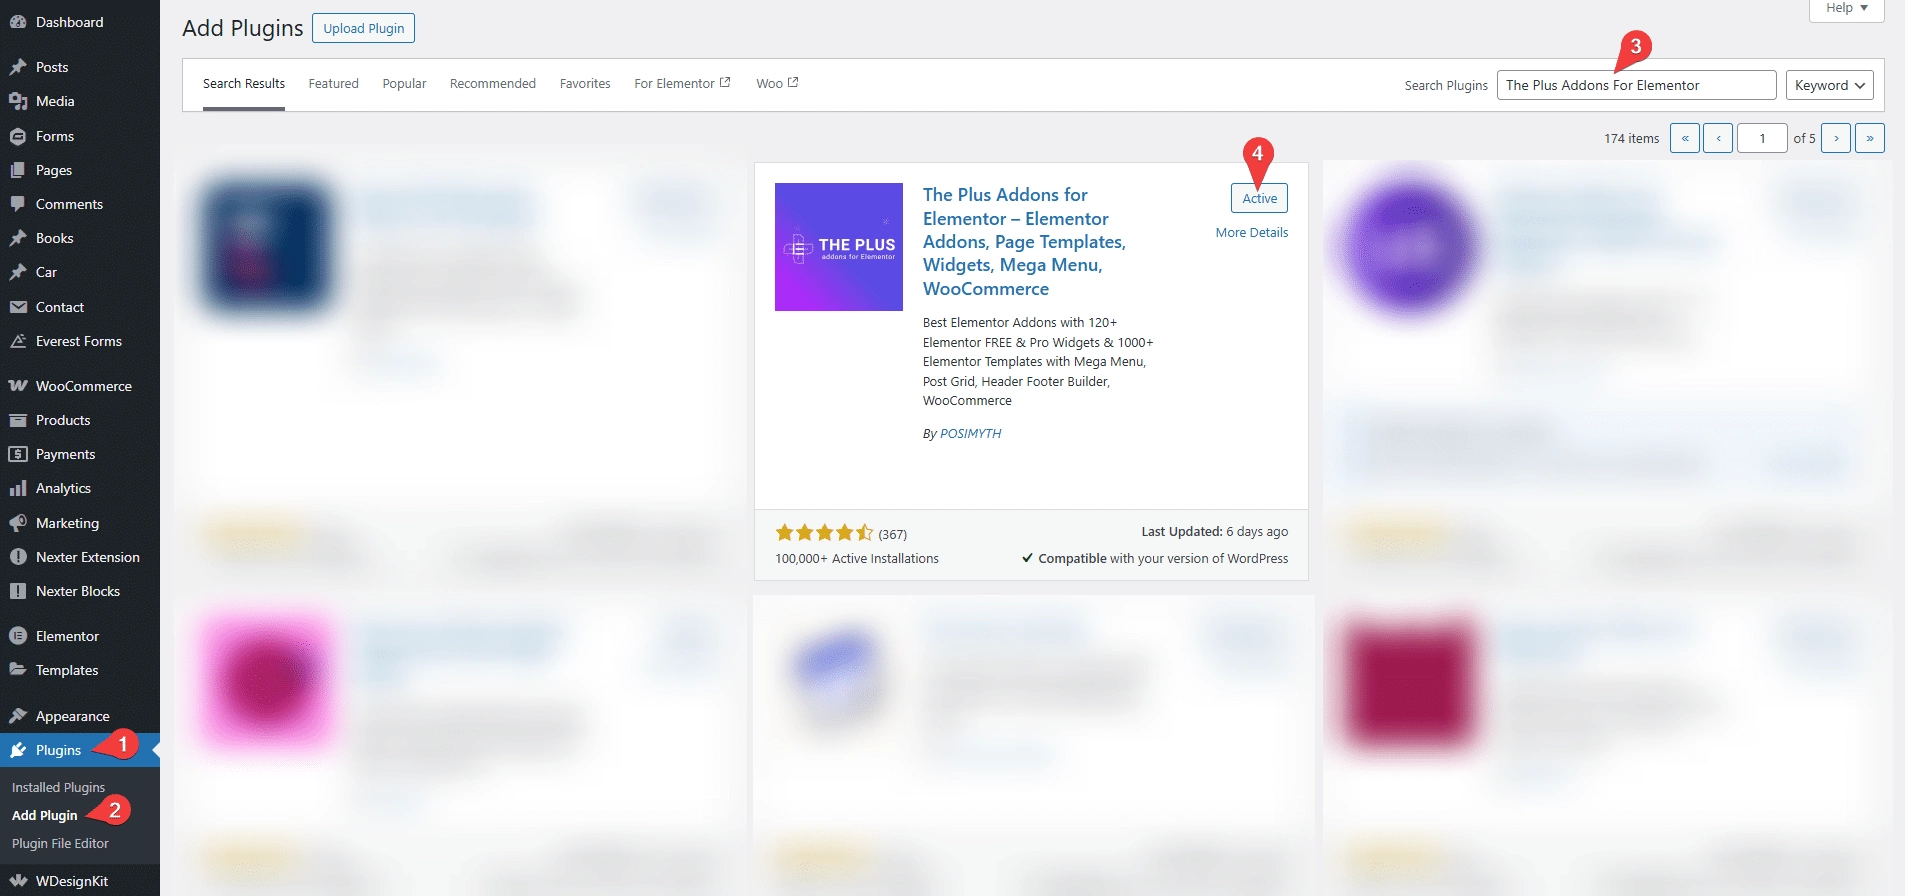Open the Keyword search type dropdown
Screen dimensions: 1908x896
tap(1829, 85)
